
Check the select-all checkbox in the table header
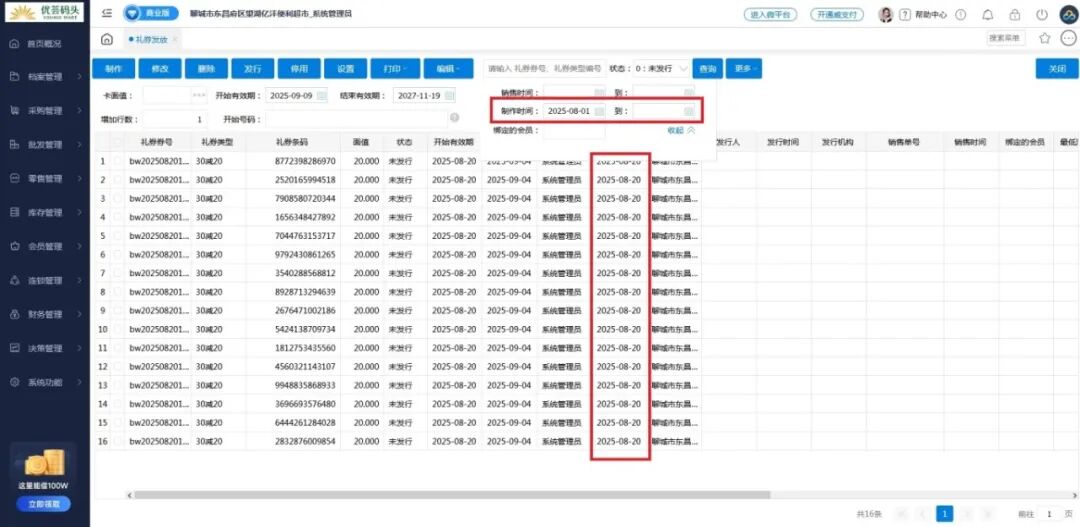click(x=118, y=142)
